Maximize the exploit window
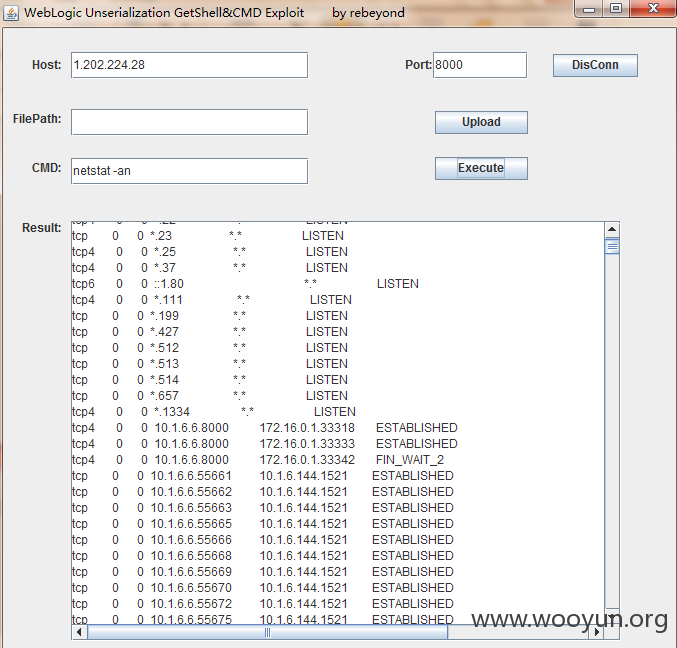The height and width of the screenshot is (648, 677). pyautogui.click(x=616, y=9)
